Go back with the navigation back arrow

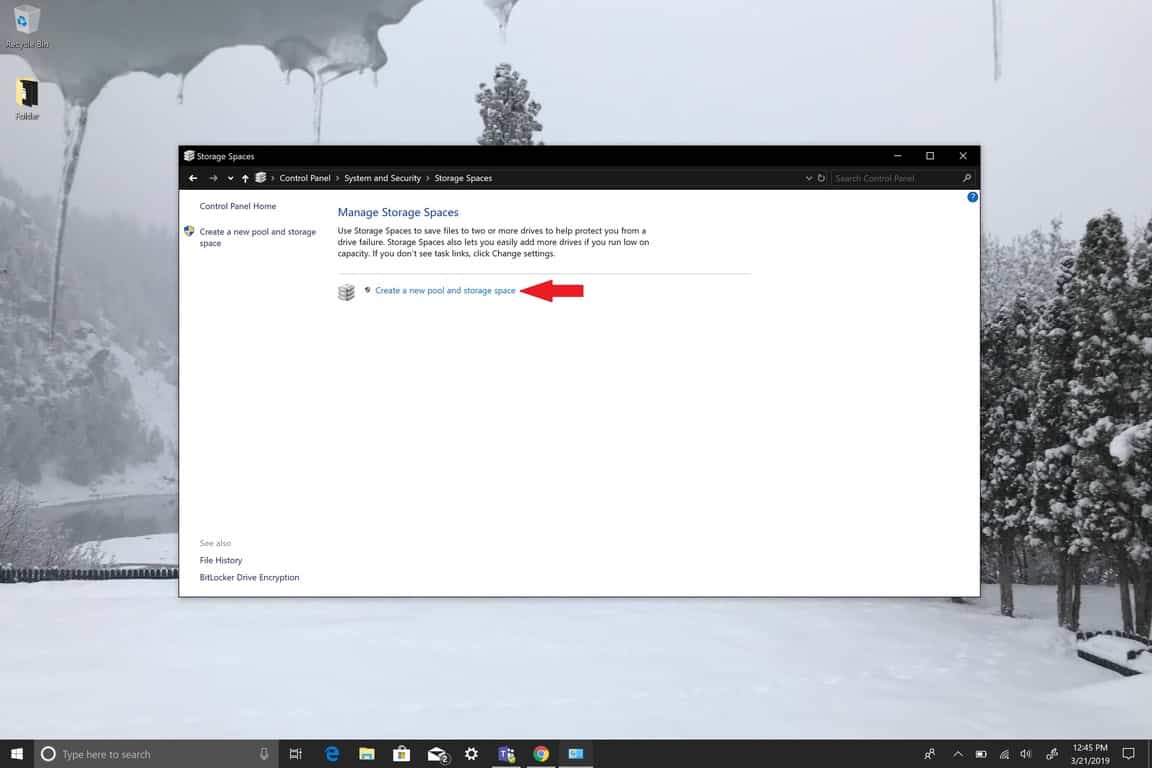pos(192,178)
